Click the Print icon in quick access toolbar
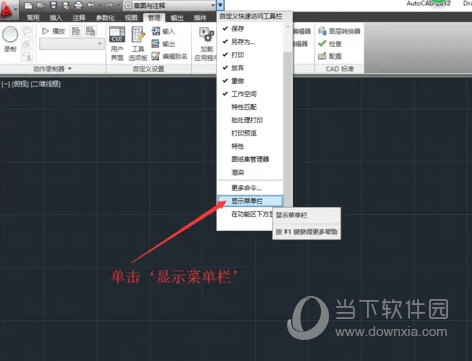The height and width of the screenshot is (361, 472). click(78, 5)
